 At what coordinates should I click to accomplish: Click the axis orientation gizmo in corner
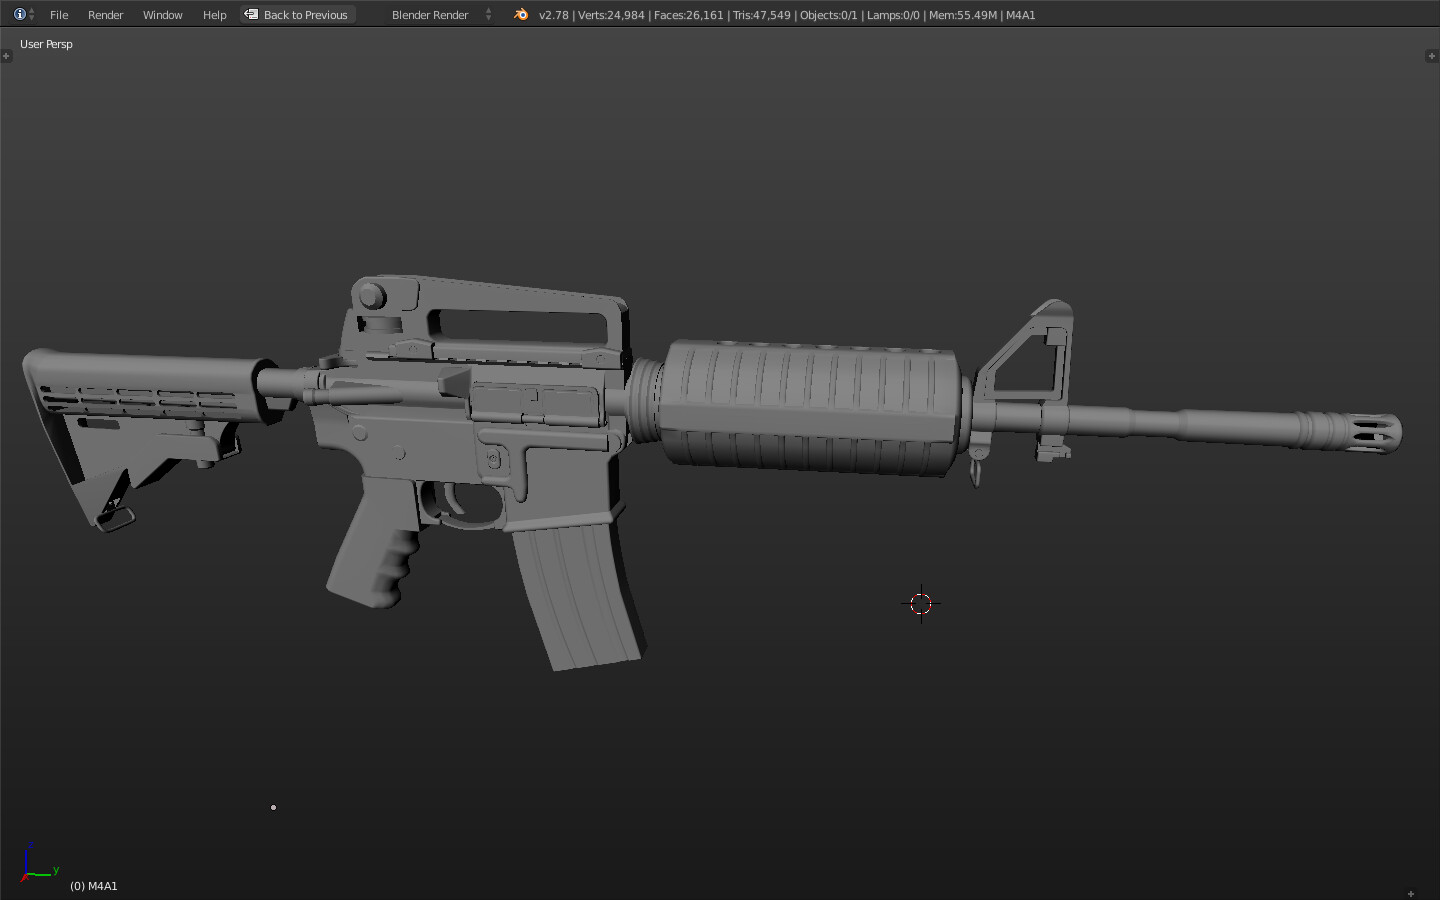click(x=38, y=862)
